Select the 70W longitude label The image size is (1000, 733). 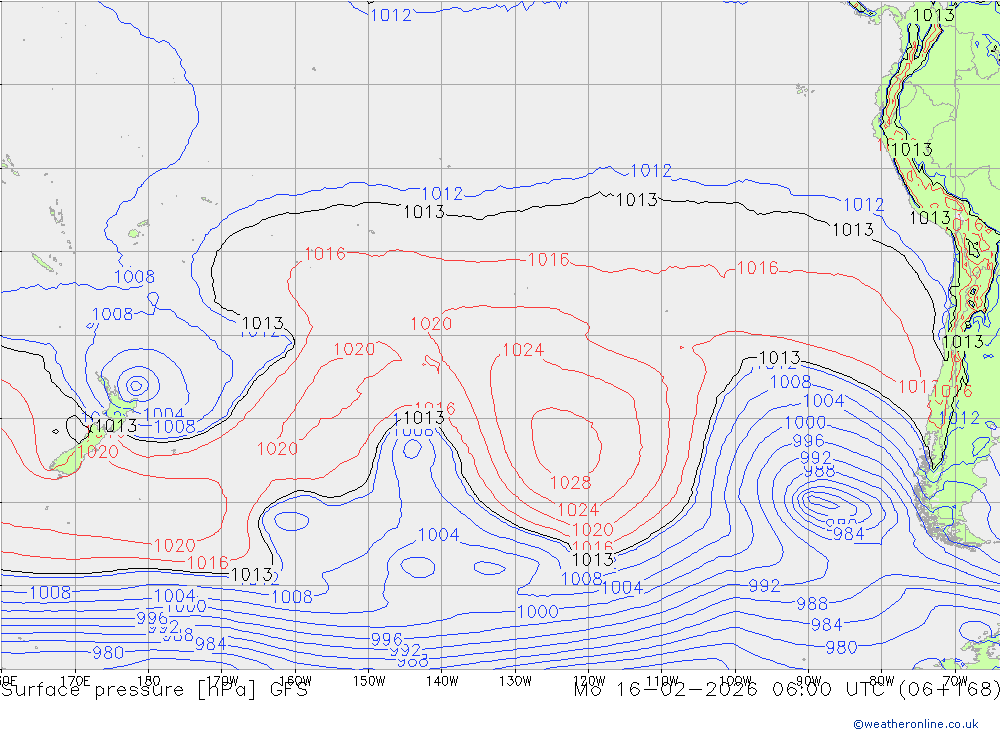click(955, 681)
